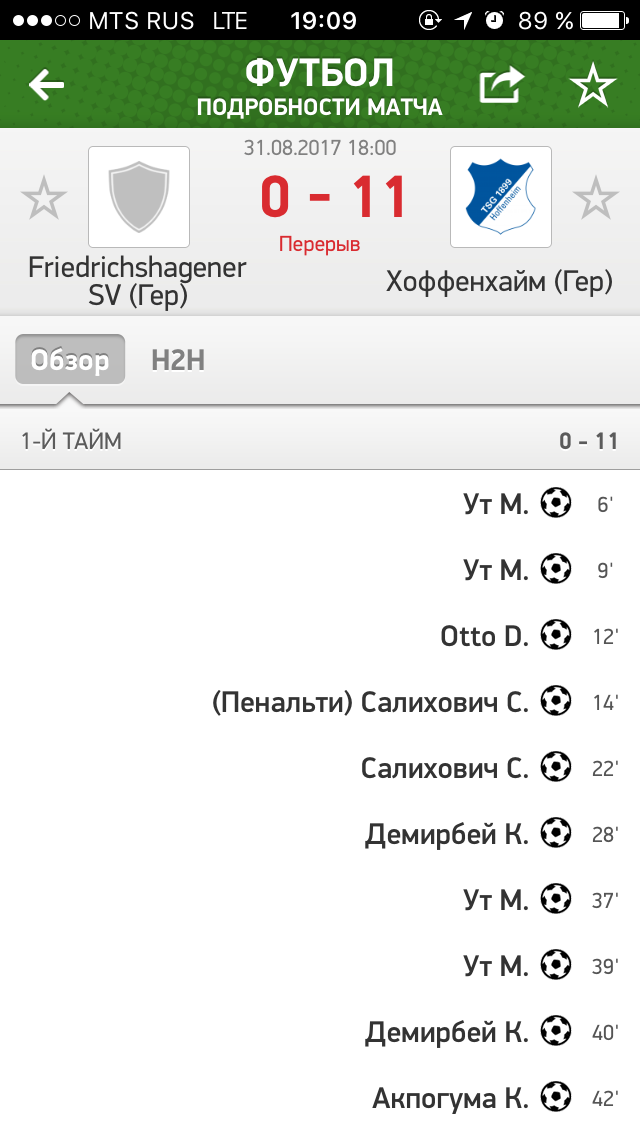Tap goal ball icon at 28'
Image resolution: width=640 pixels, height=1136 pixels.
tap(556, 833)
